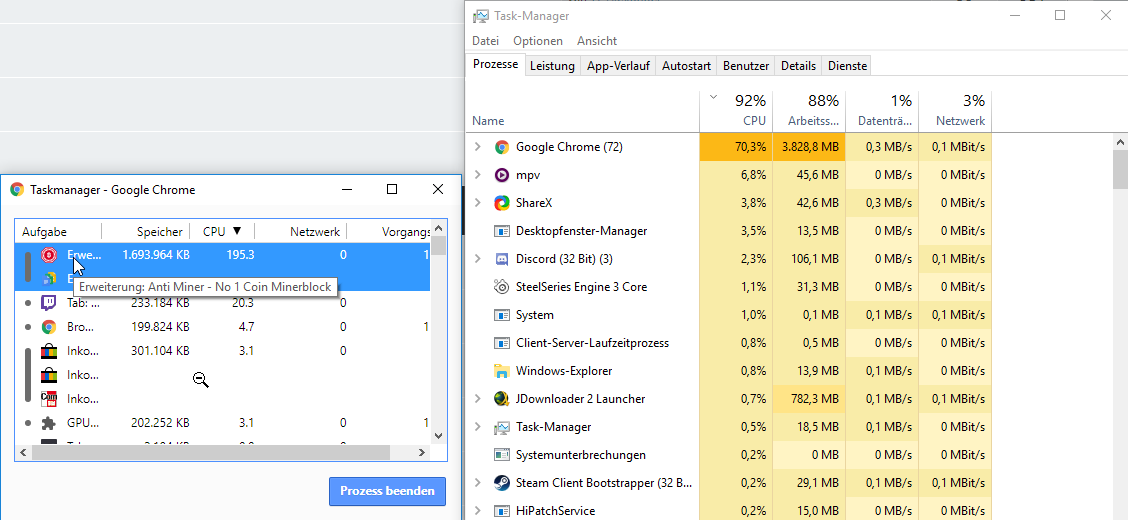
Task: Click the Task-Manager vertical scrollbar thumb
Action: point(1119,169)
